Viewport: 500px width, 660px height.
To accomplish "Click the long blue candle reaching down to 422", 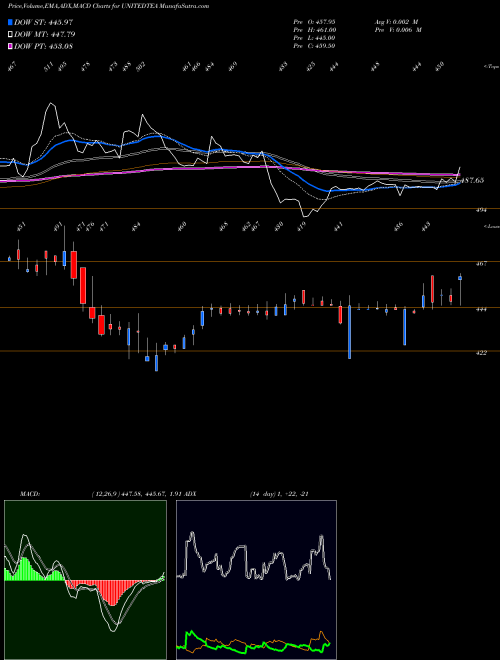I will tap(349, 332).
